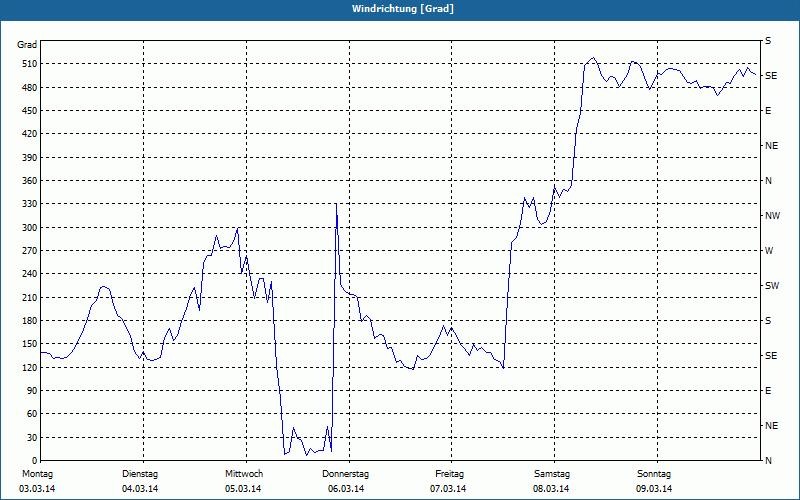This screenshot has width=800, height=500.
Task: Click the 'Mittwoch' day label
Action: 244,474
